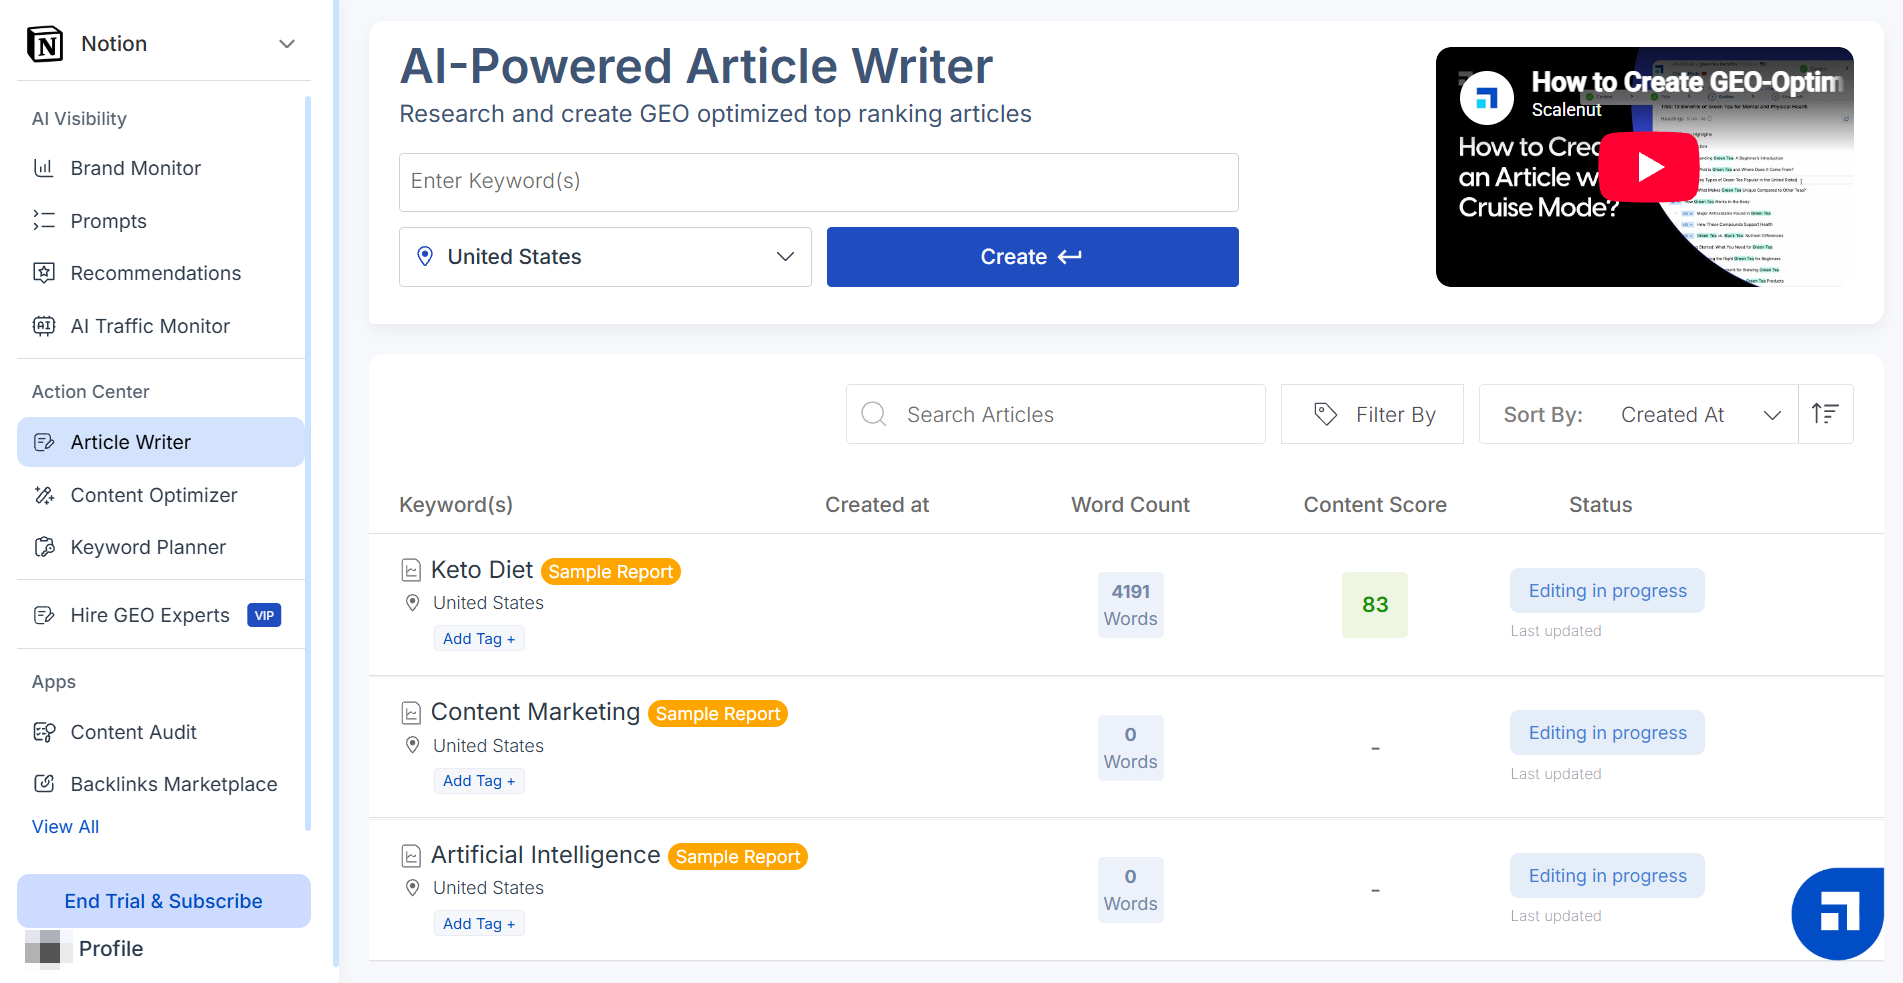
Task: Click the Keto Diet document icon
Action: [411, 571]
